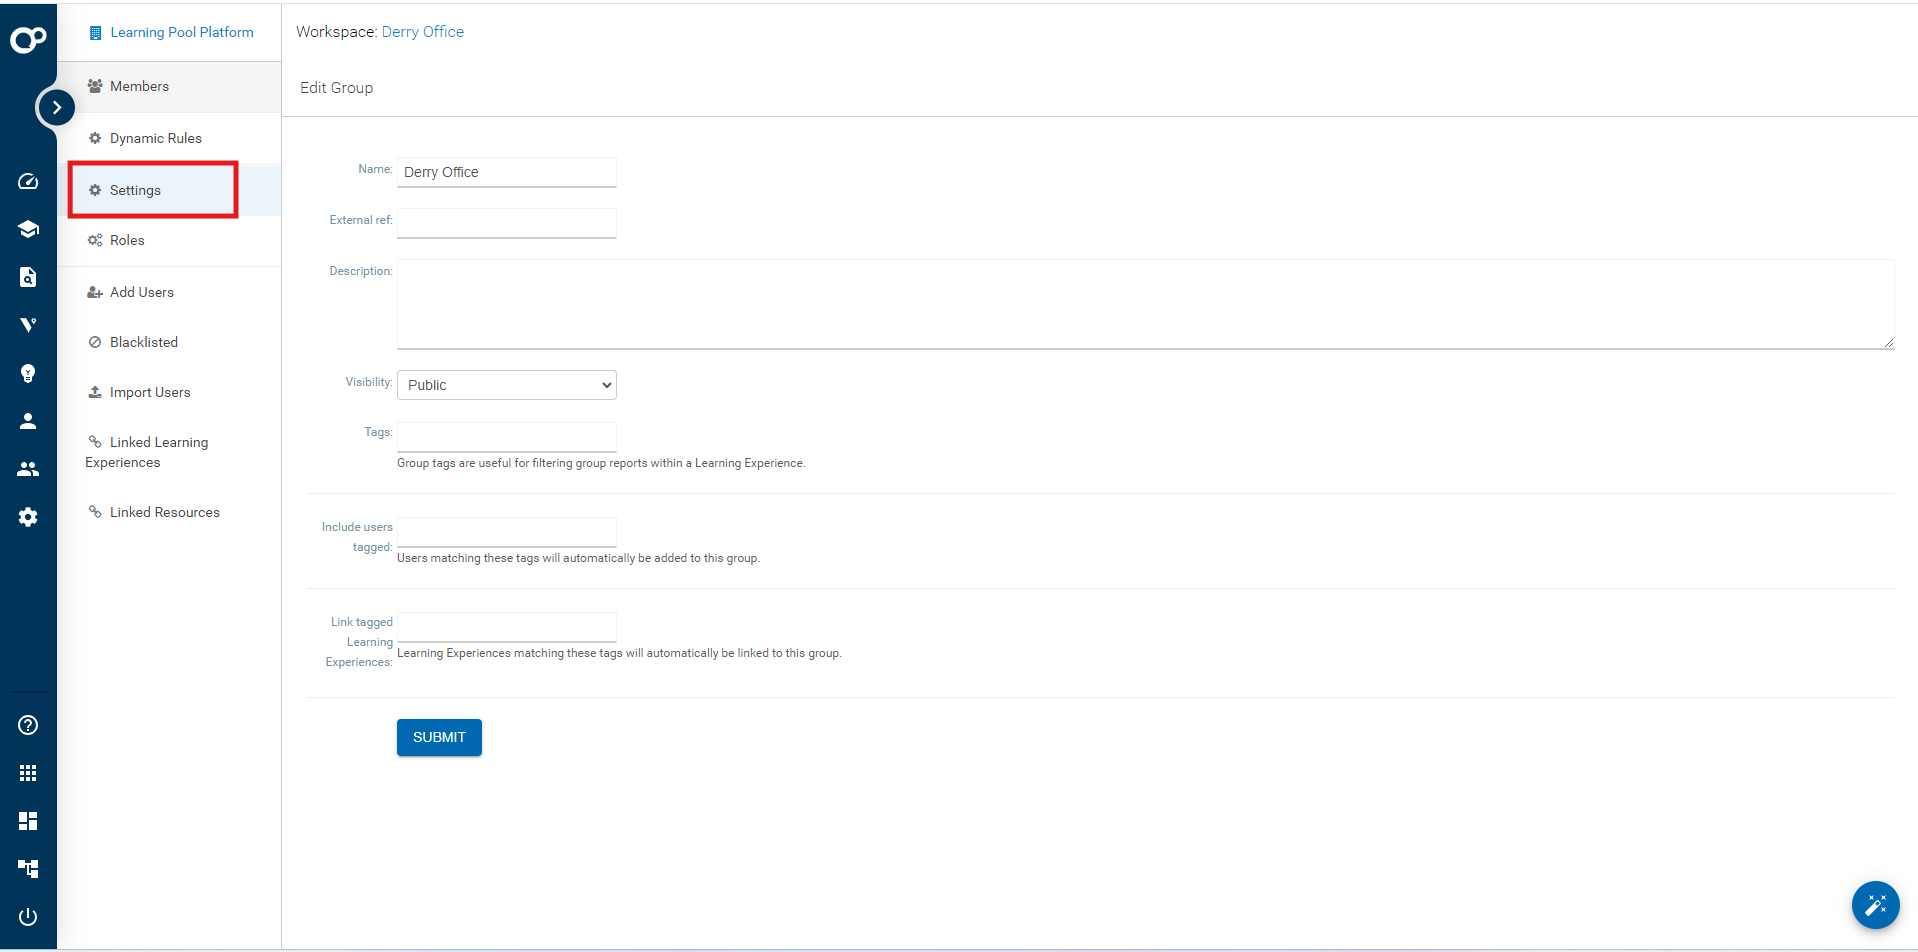The width and height of the screenshot is (1918, 952).
Task: Open the Visibility dropdown set to Public
Action: (x=507, y=385)
